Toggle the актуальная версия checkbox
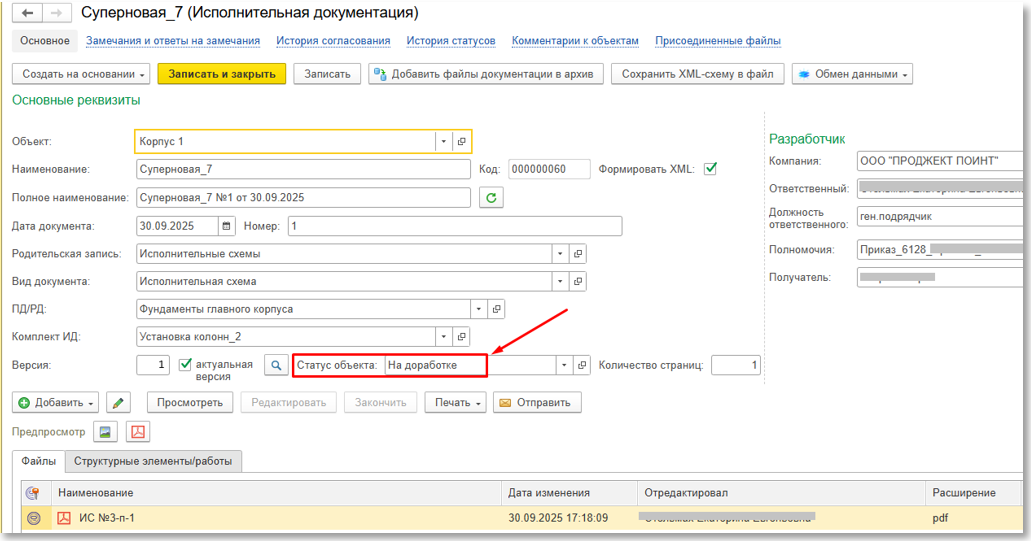This screenshot has height=541, width=1031. pyautogui.click(x=185, y=365)
